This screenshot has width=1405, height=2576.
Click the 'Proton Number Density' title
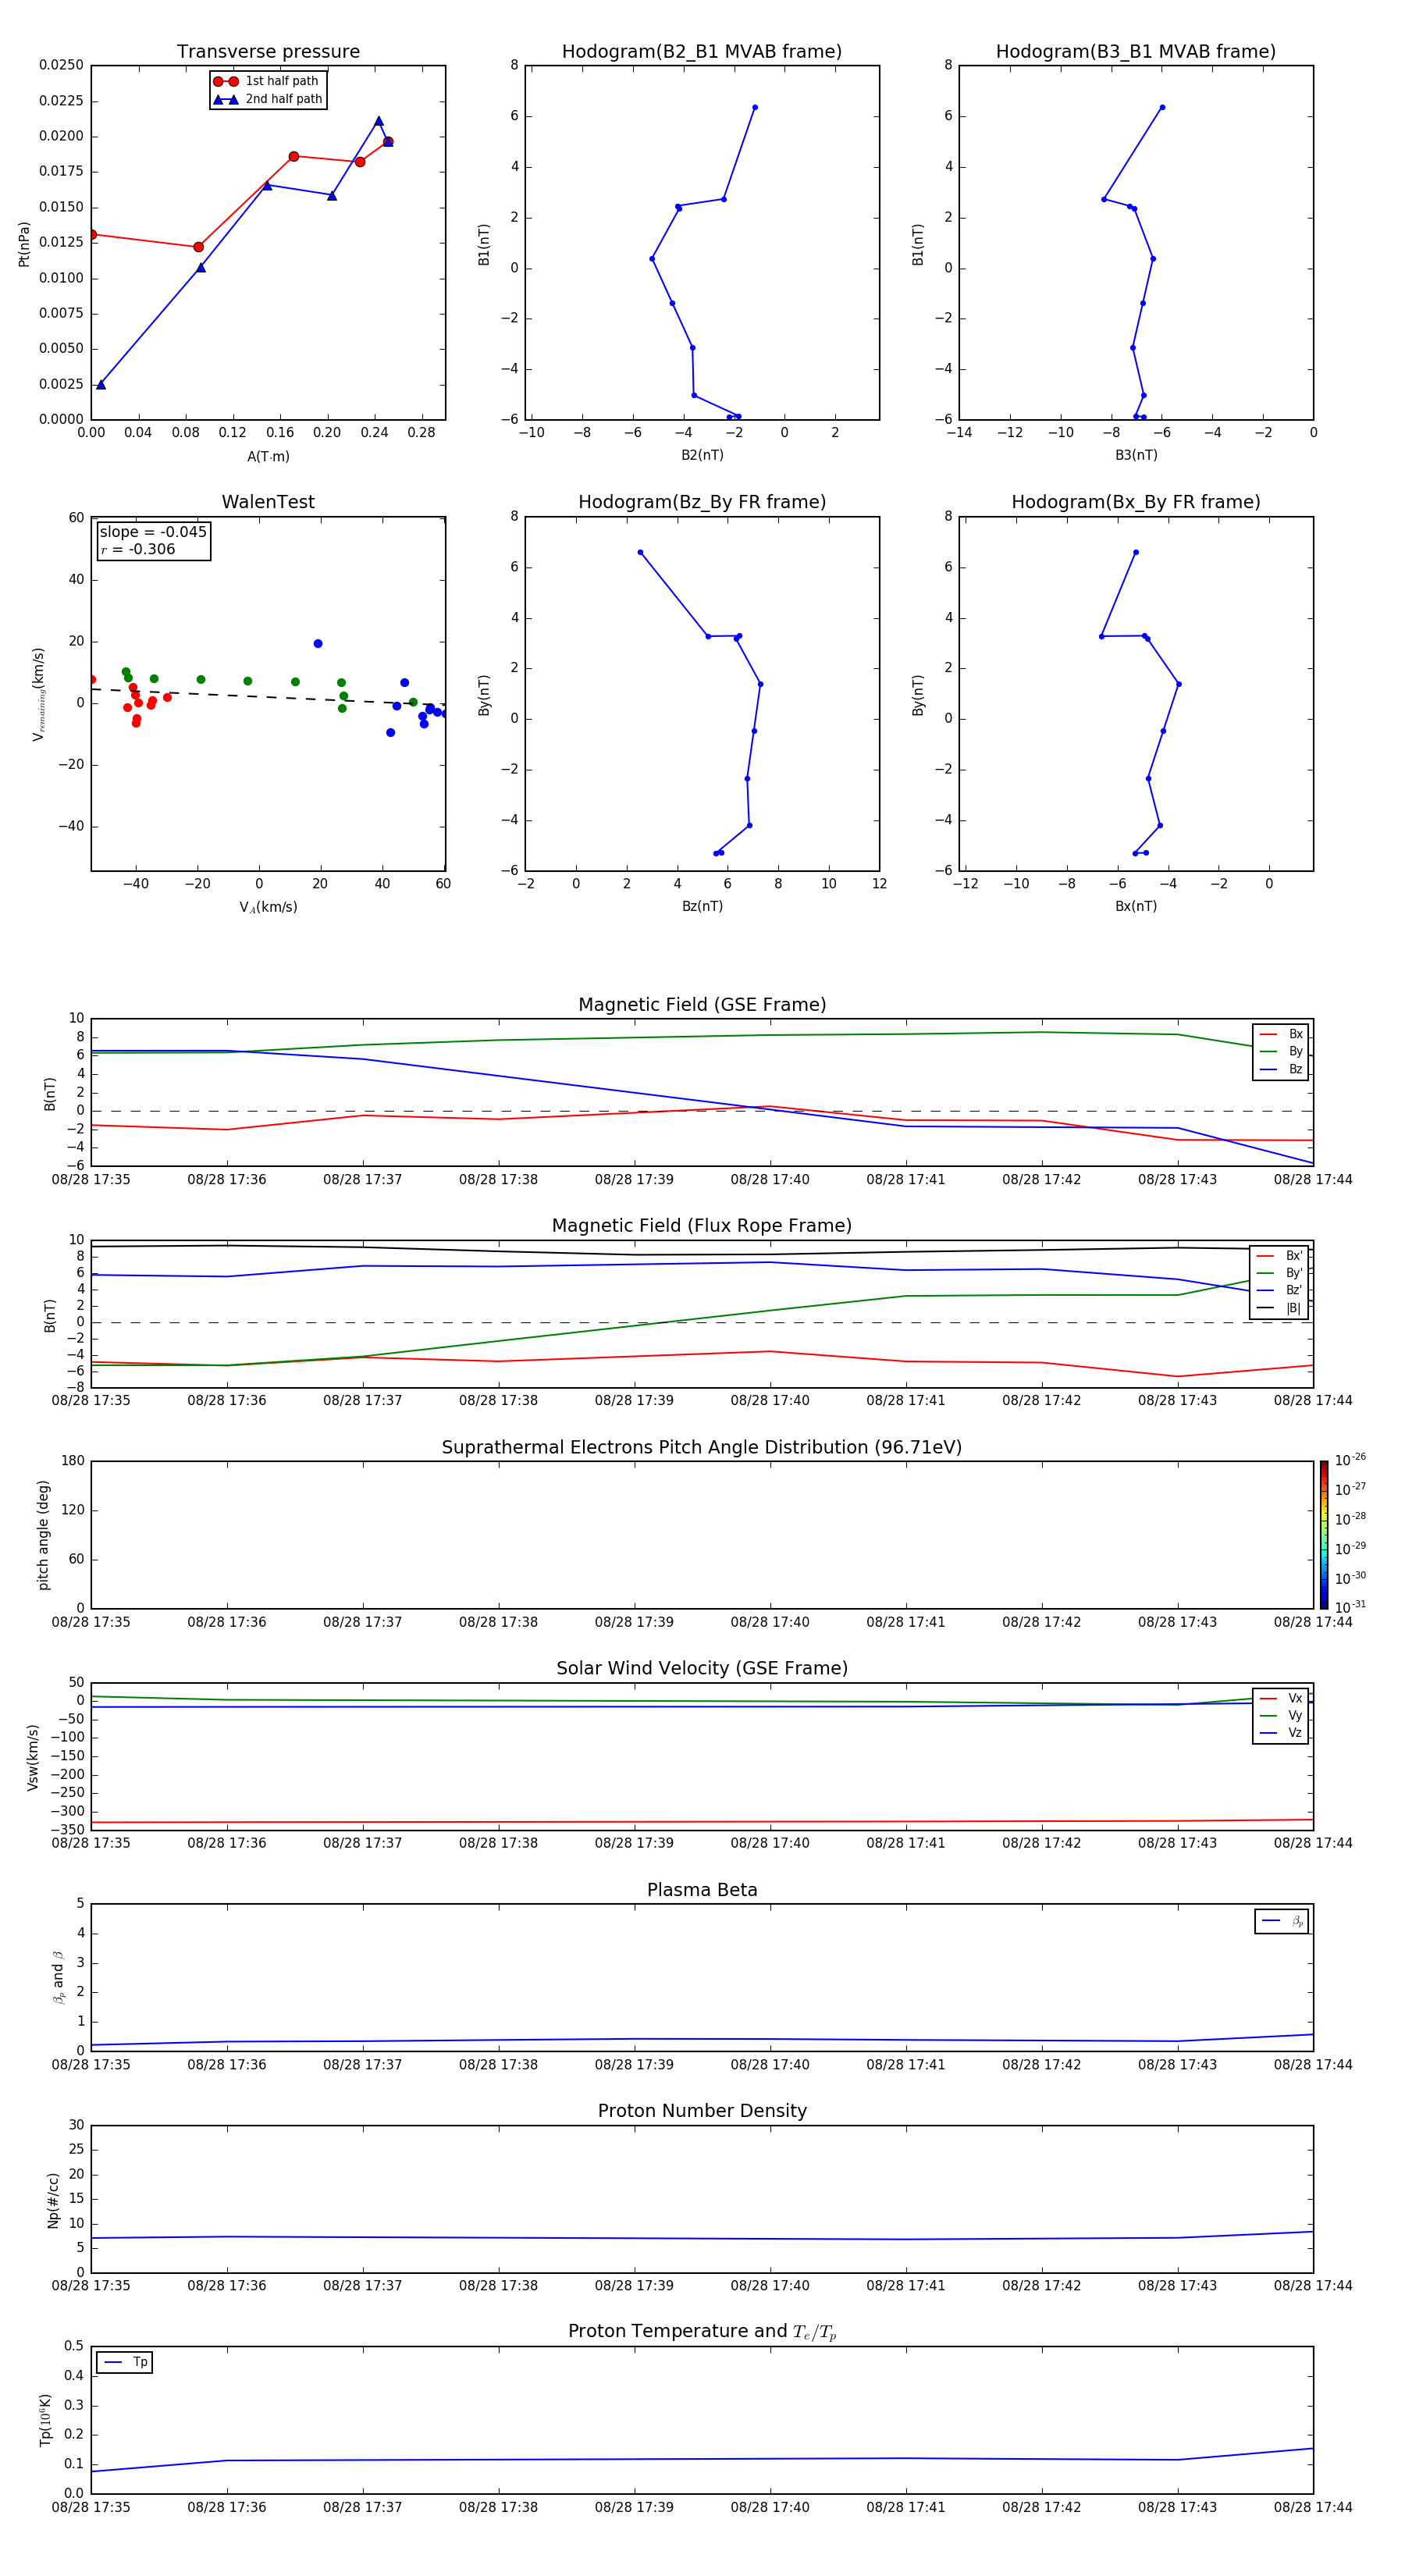click(702, 2111)
